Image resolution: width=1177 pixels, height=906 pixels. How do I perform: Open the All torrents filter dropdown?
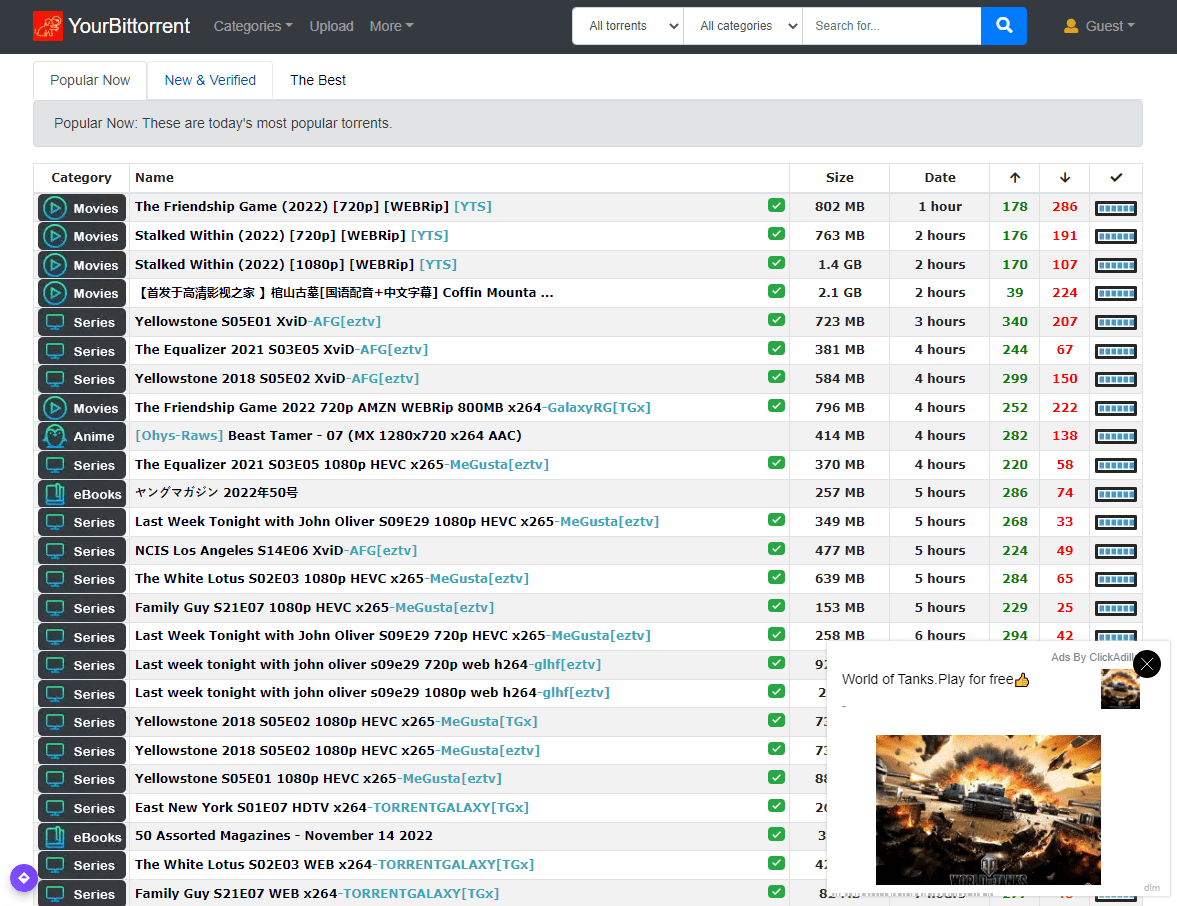[x=628, y=26]
